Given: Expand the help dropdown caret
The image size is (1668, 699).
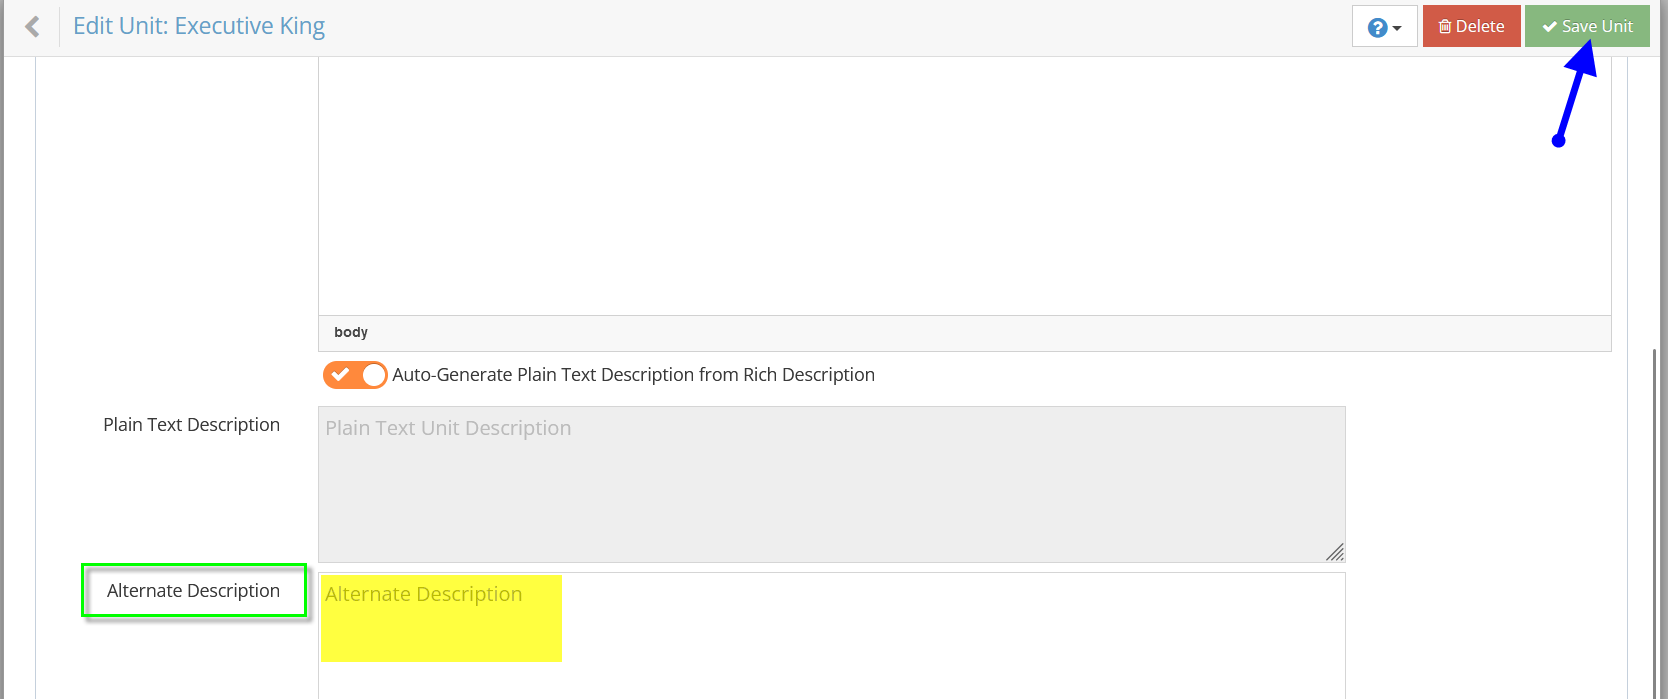Looking at the screenshot, I should pos(1397,28).
